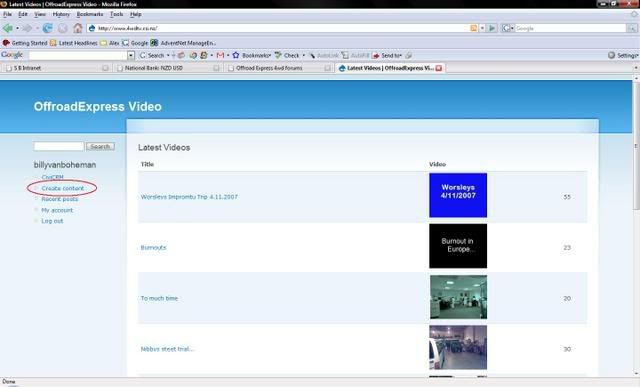Expand the Google toolbar search box dropdown
Screen dimensions: 640x387
tap(131, 55)
